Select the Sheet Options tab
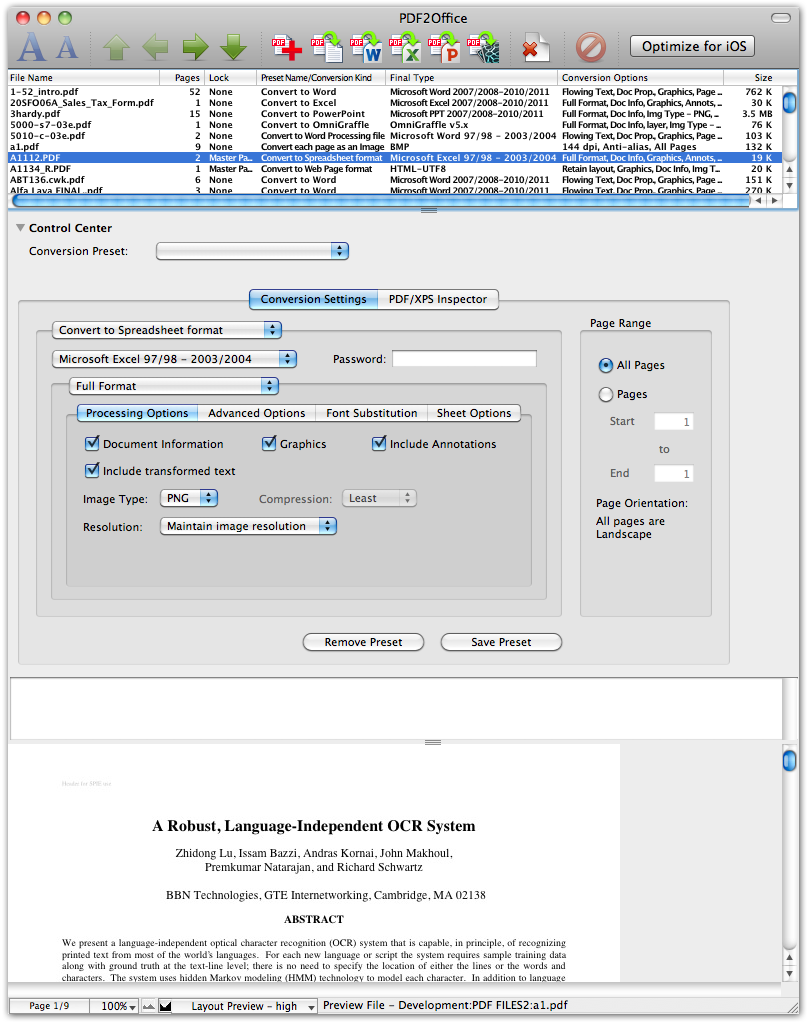810x1030 pixels. [474, 413]
